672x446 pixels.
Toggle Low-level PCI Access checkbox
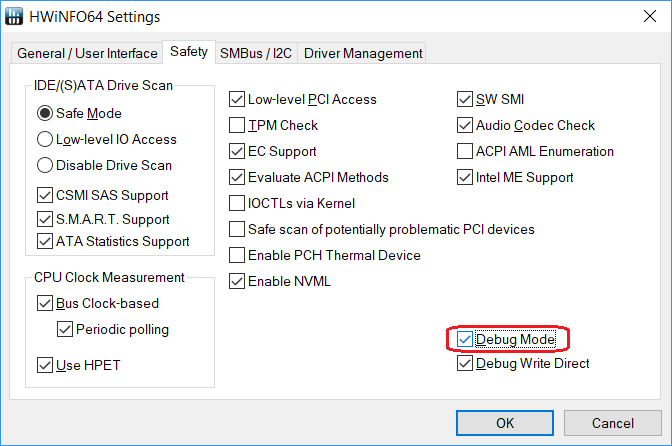[x=237, y=99]
